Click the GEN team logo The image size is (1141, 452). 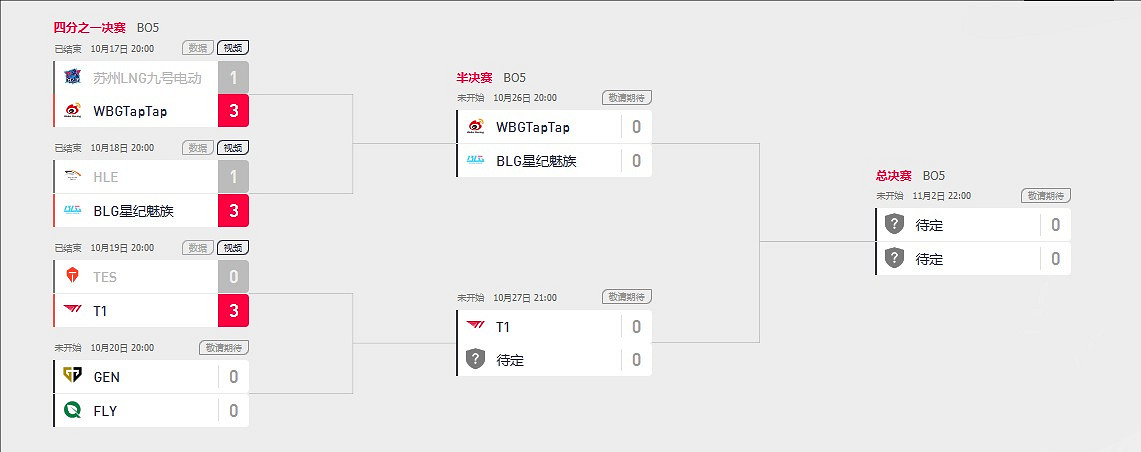(73, 377)
